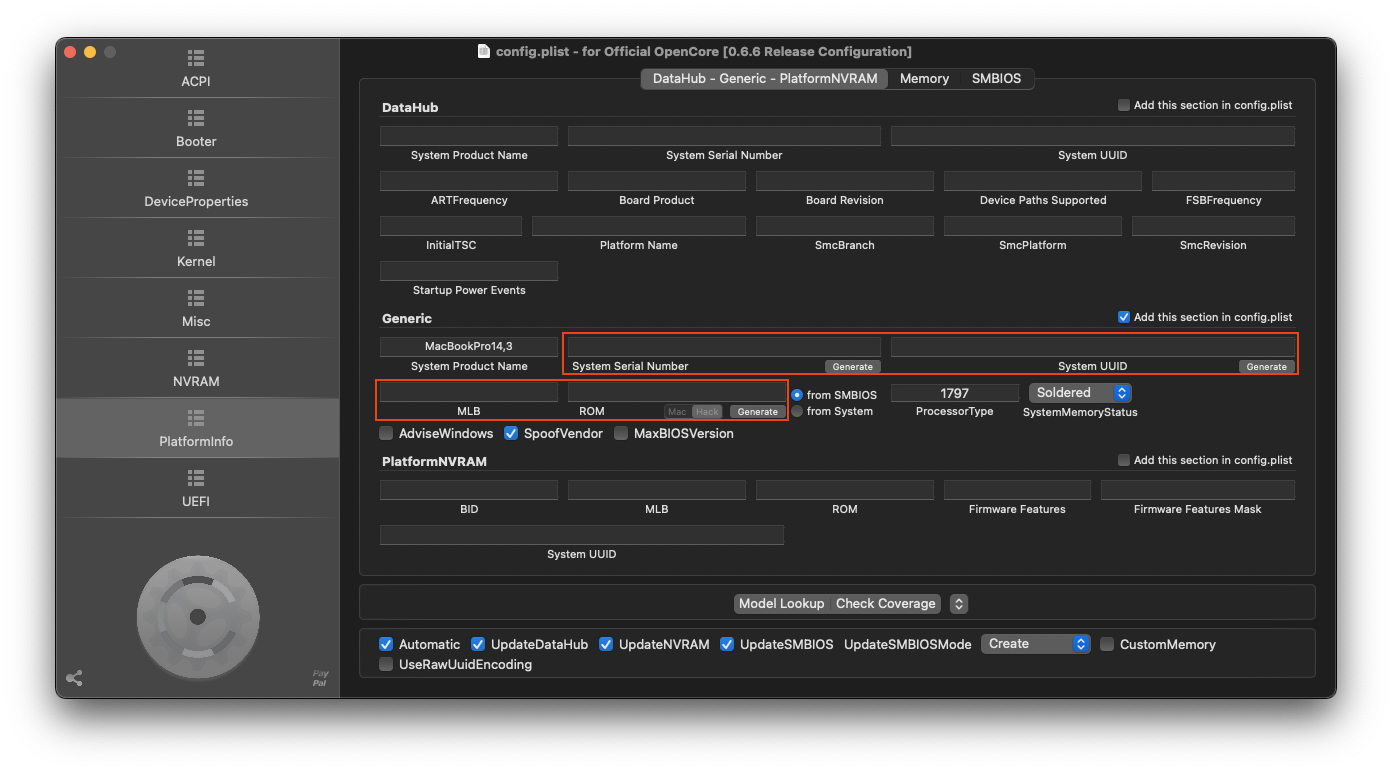
Task: Open the Misc section
Action: pos(196,308)
